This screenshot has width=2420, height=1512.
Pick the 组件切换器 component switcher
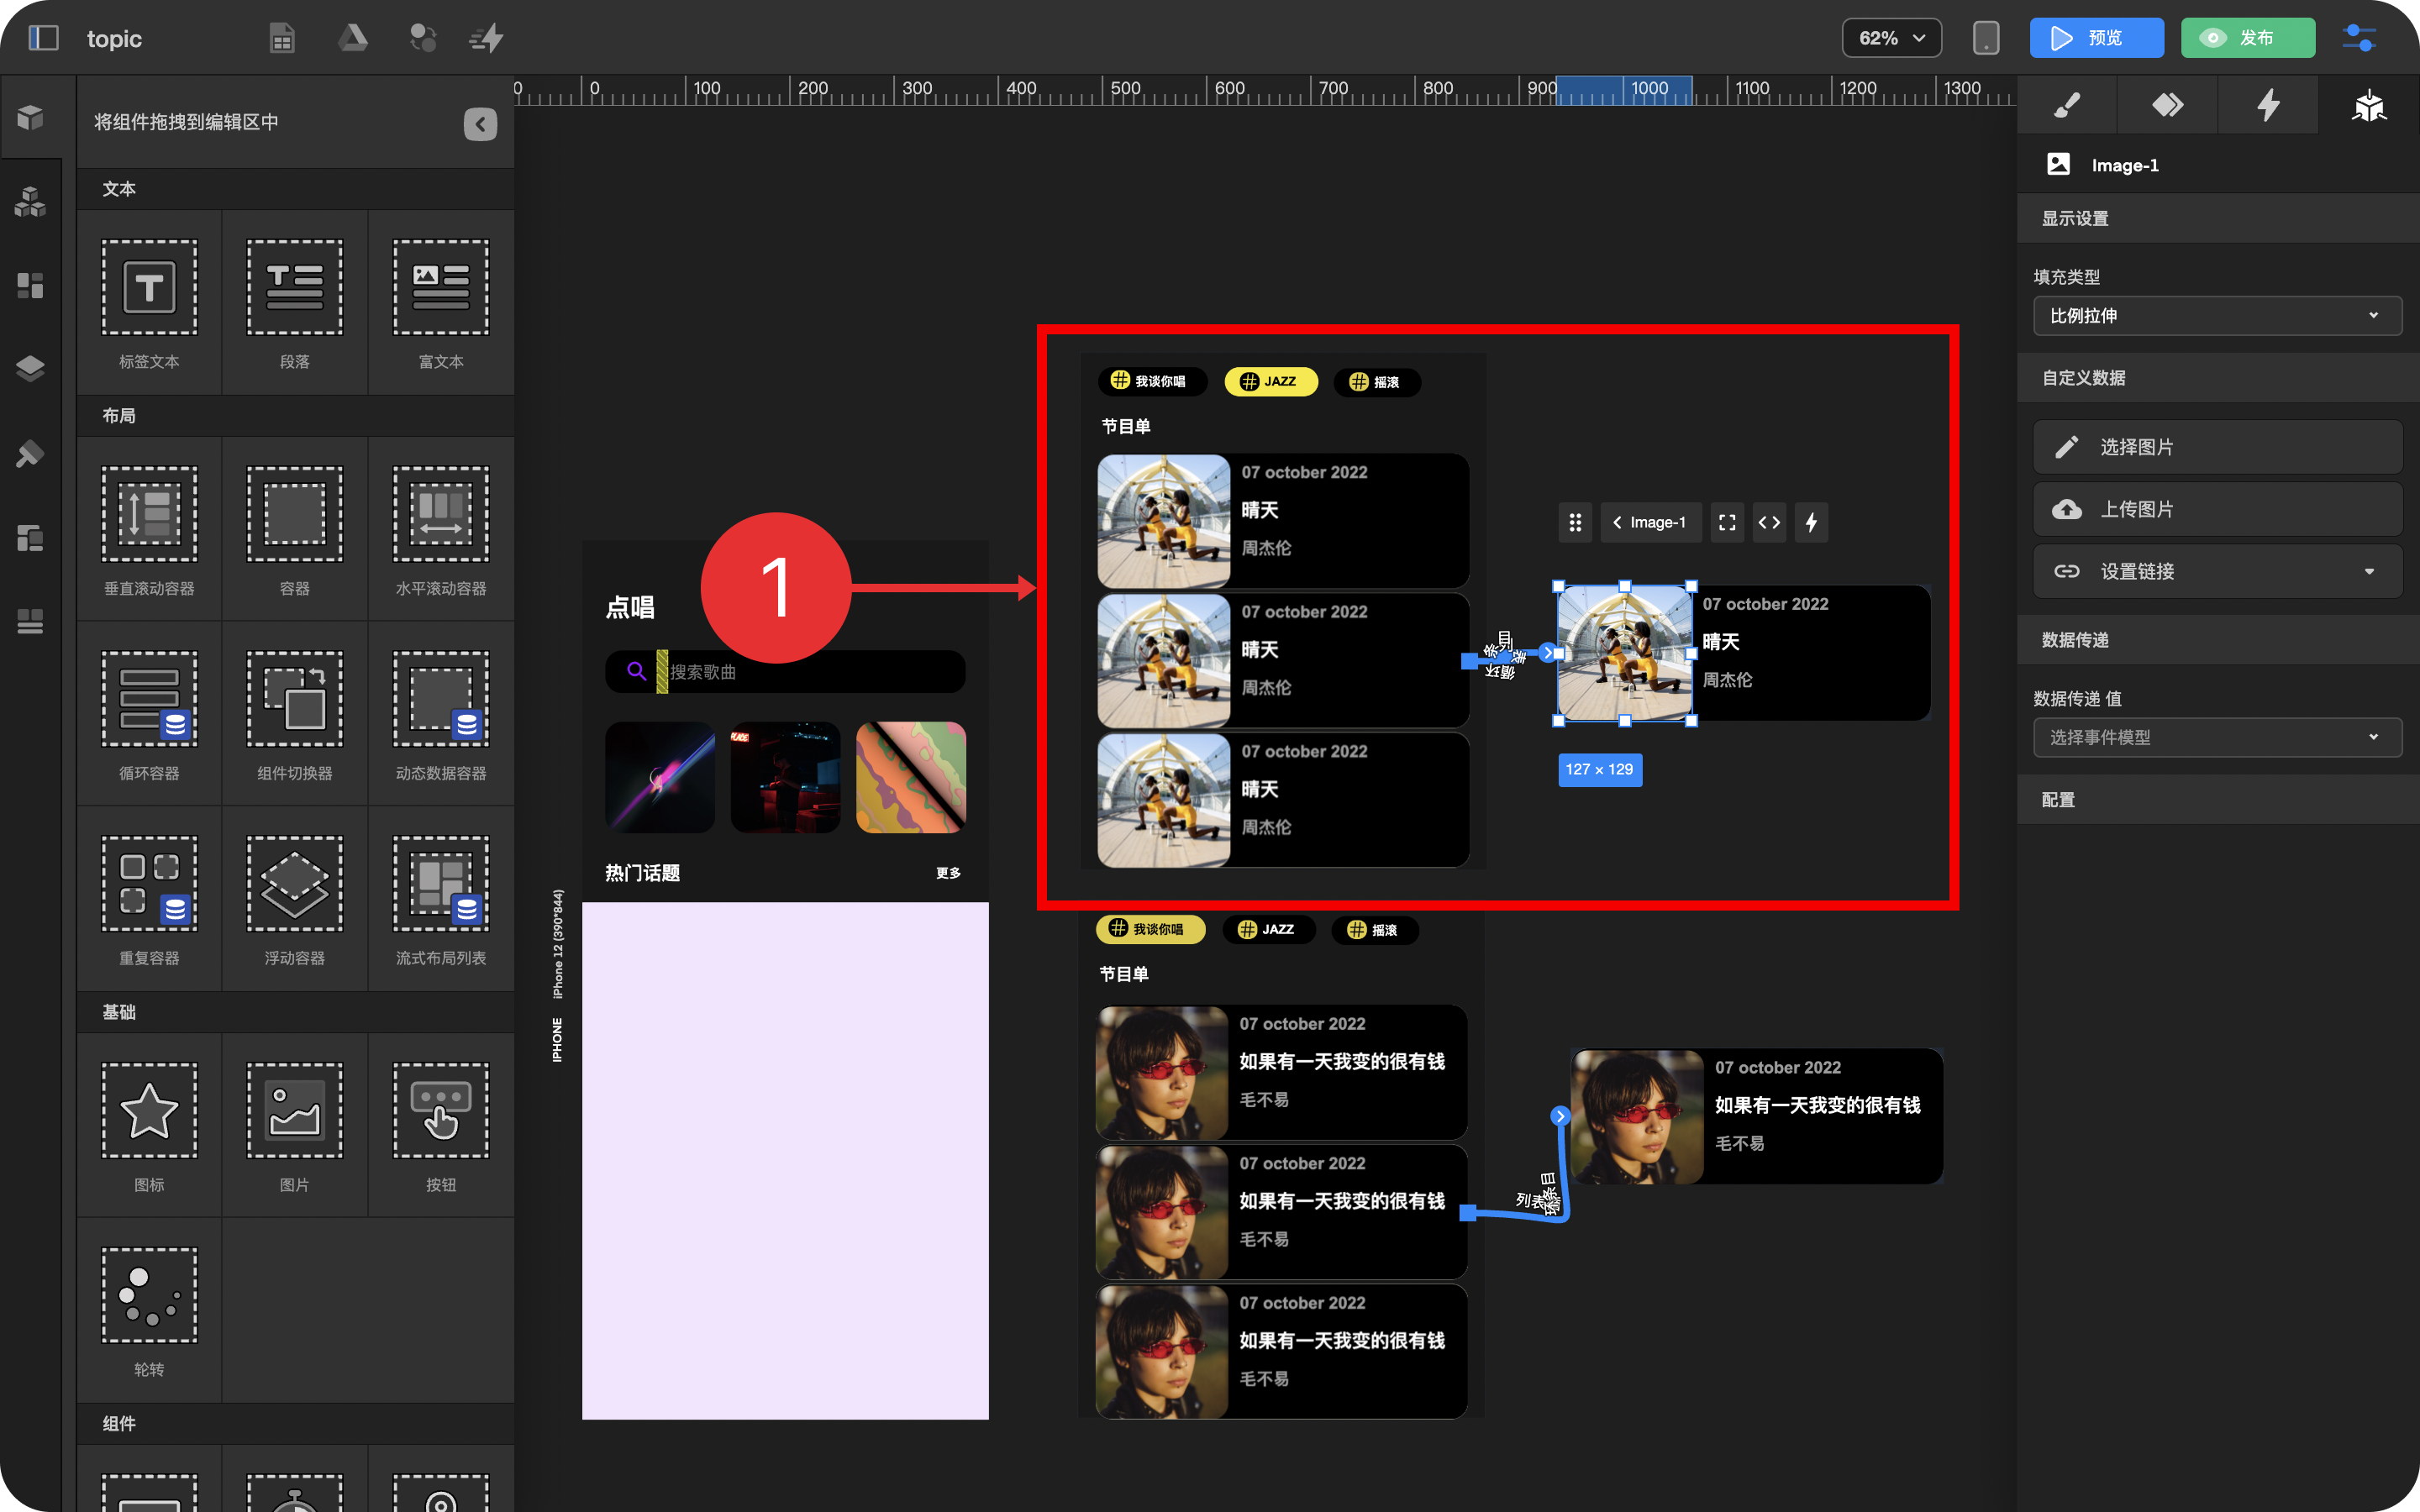click(294, 714)
